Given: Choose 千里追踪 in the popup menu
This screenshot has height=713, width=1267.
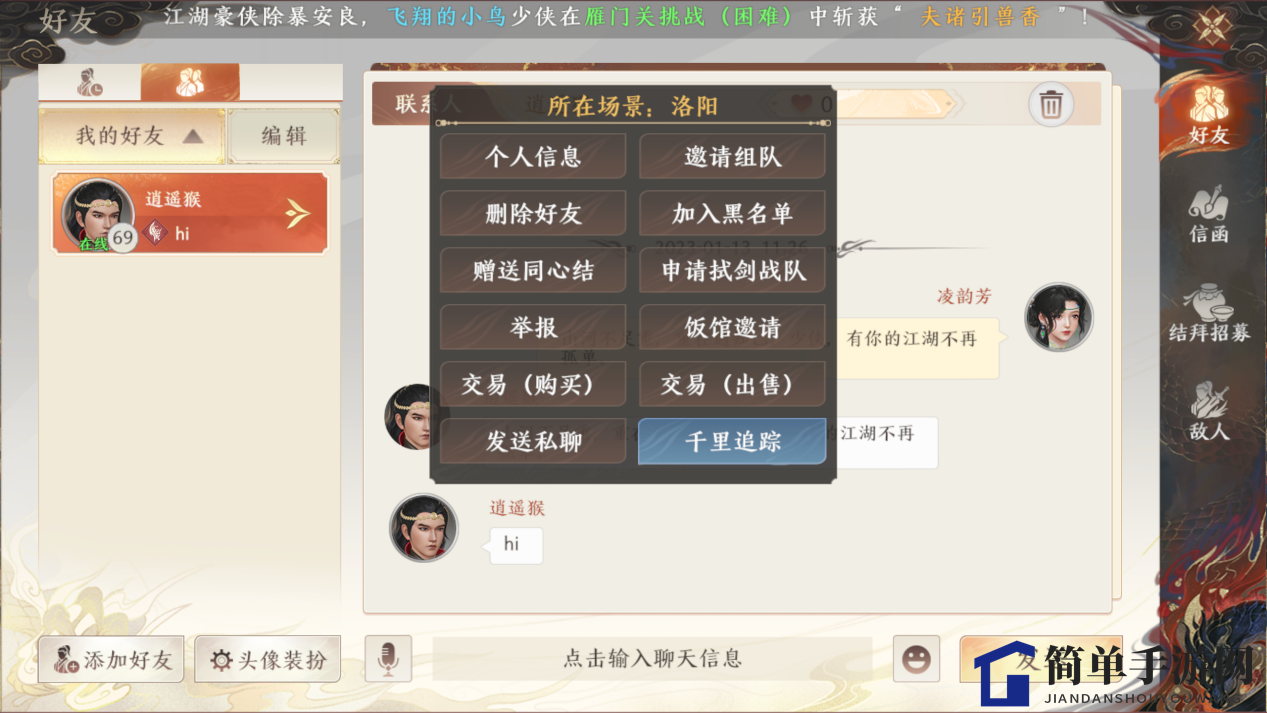Looking at the screenshot, I should pyautogui.click(x=732, y=442).
